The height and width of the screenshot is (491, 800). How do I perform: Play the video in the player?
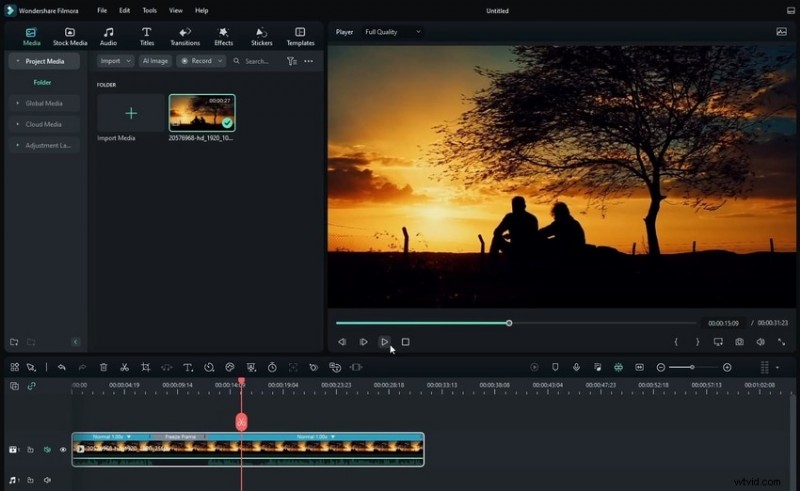point(384,342)
